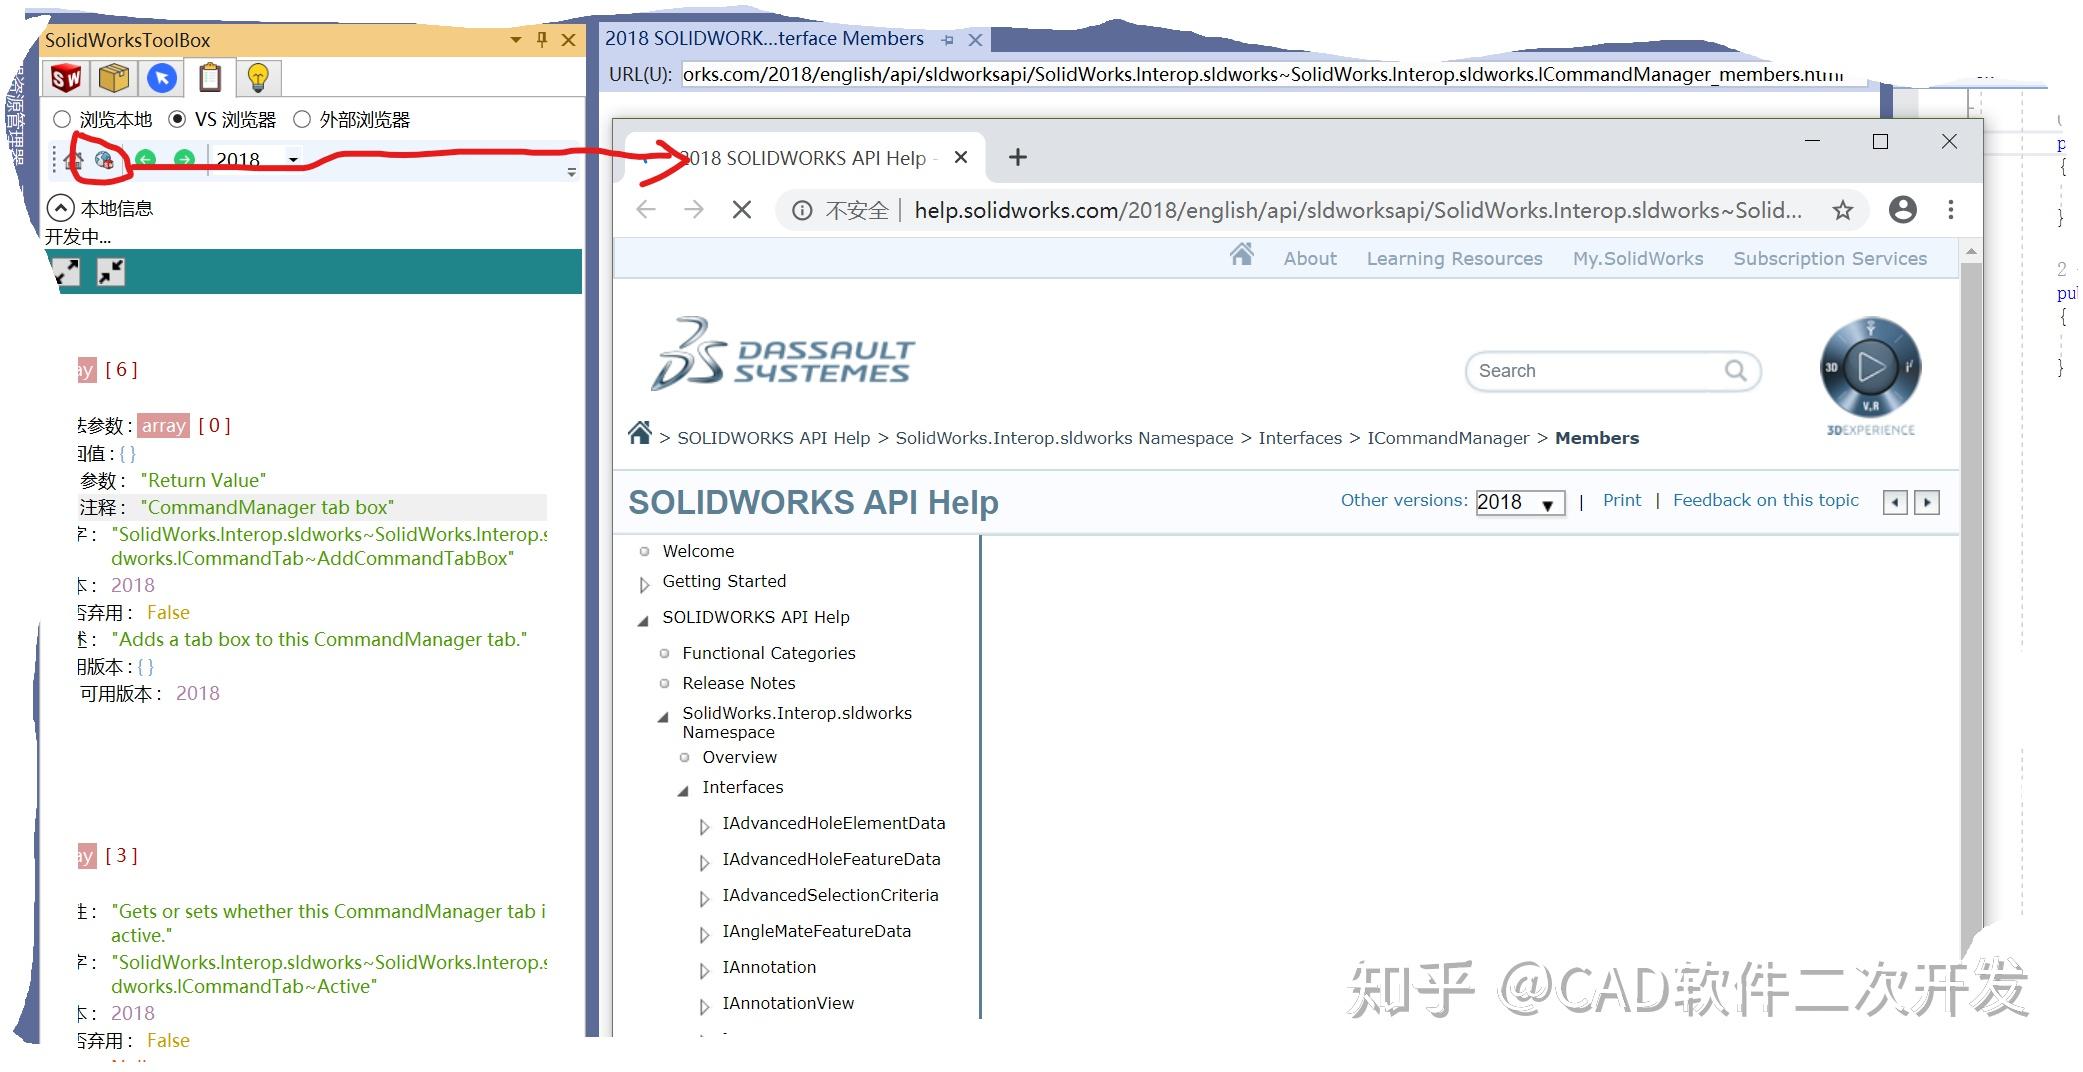The width and height of the screenshot is (2083, 1072).
Task: Open the Learning Resources menu
Action: pos(1453,258)
